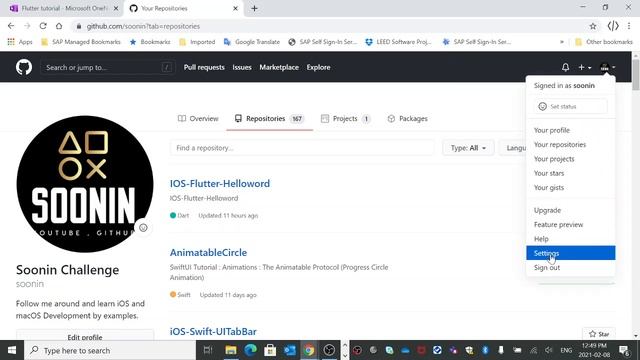Reload the page in Chrome
Screen dimensions: 640x360
43,26
